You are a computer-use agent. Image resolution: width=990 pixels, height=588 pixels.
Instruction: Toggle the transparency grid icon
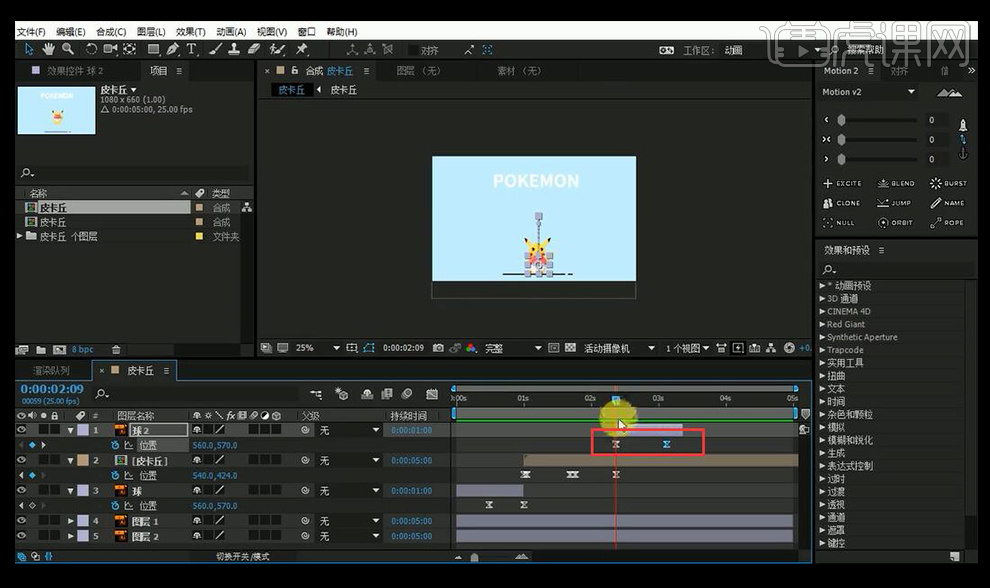tap(570, 348)
